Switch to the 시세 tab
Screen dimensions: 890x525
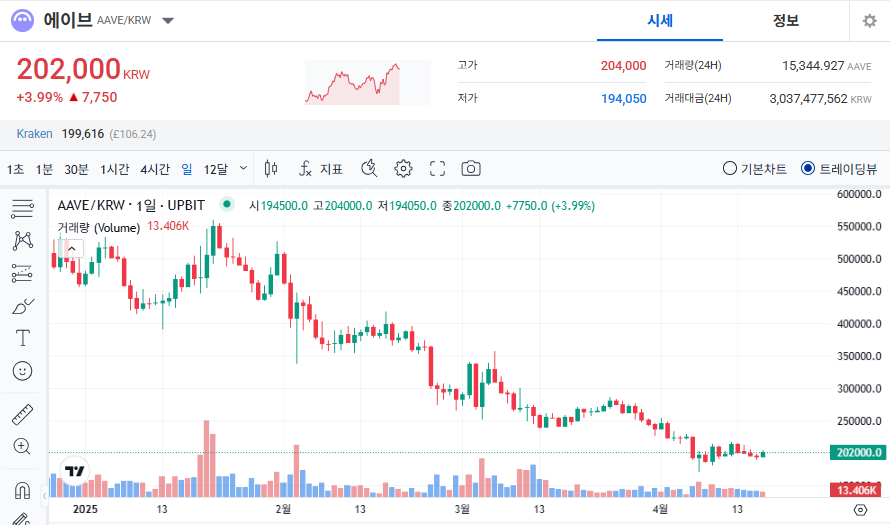(660, 21)
